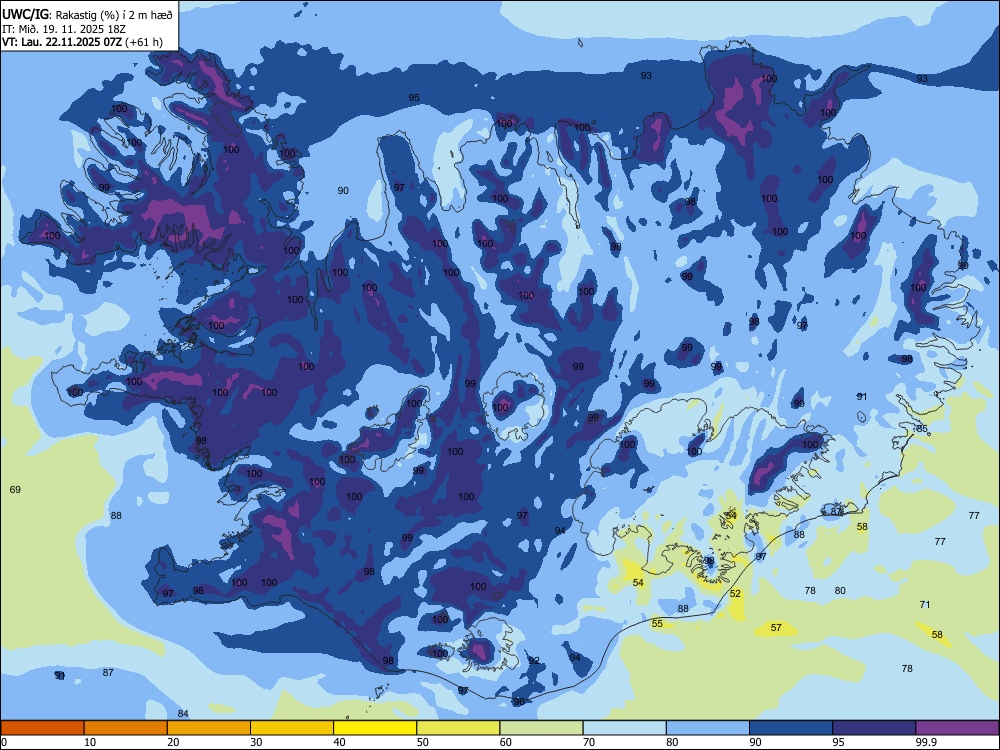
Task: Select the golden 30–40 legend swatch
Action: 292,728
